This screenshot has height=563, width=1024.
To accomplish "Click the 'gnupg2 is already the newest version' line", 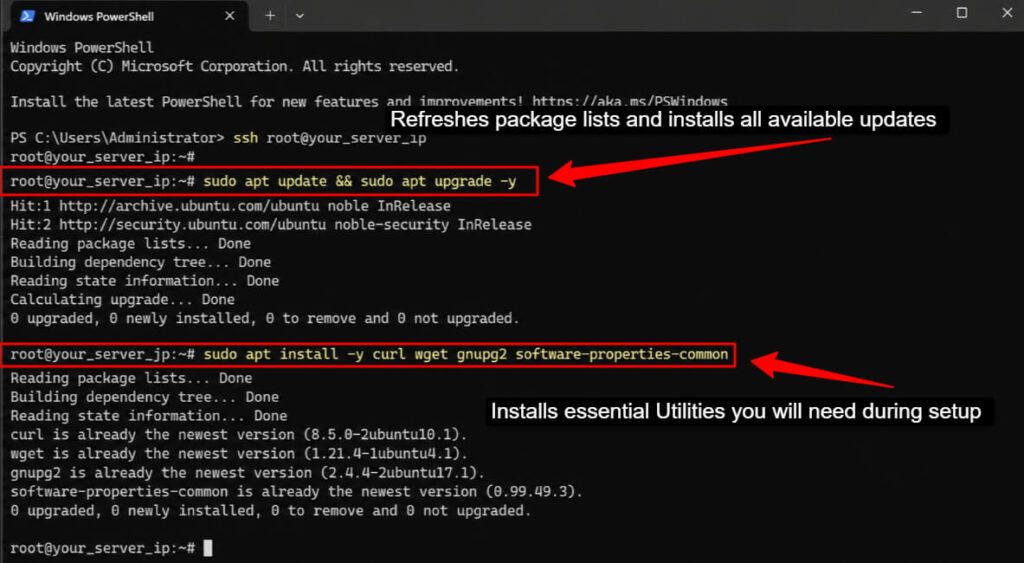I will point(248,473).
